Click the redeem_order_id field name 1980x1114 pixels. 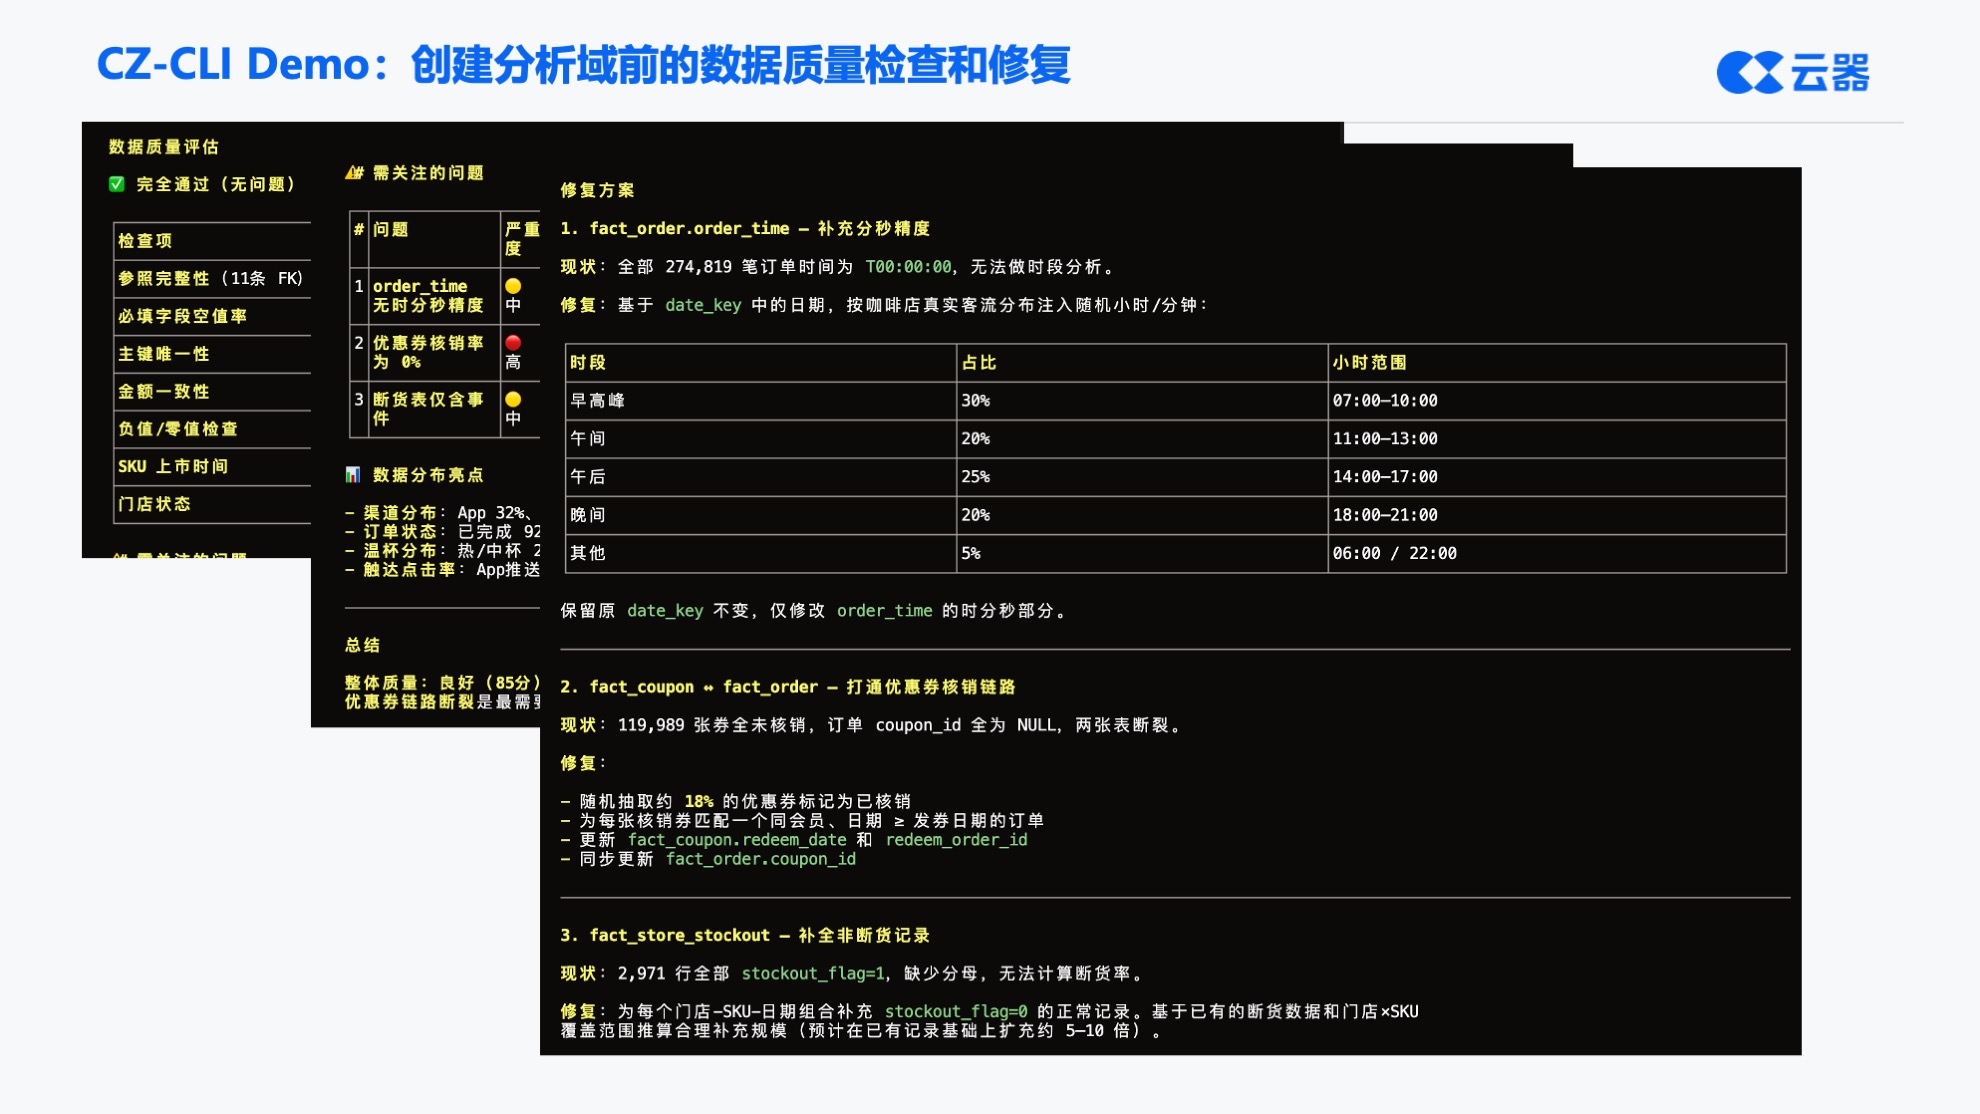pyautogui.click(x=956, y=840)
